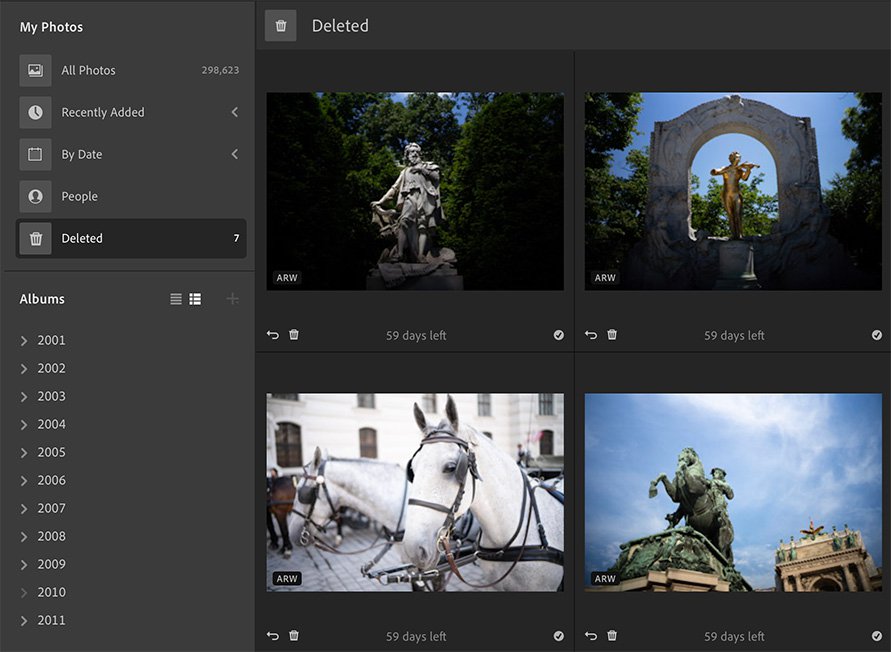The width and height of the screenshot is (891, 652).
Task: Toggle checkmark on golden violinist photo
Action: coord(877,335)
